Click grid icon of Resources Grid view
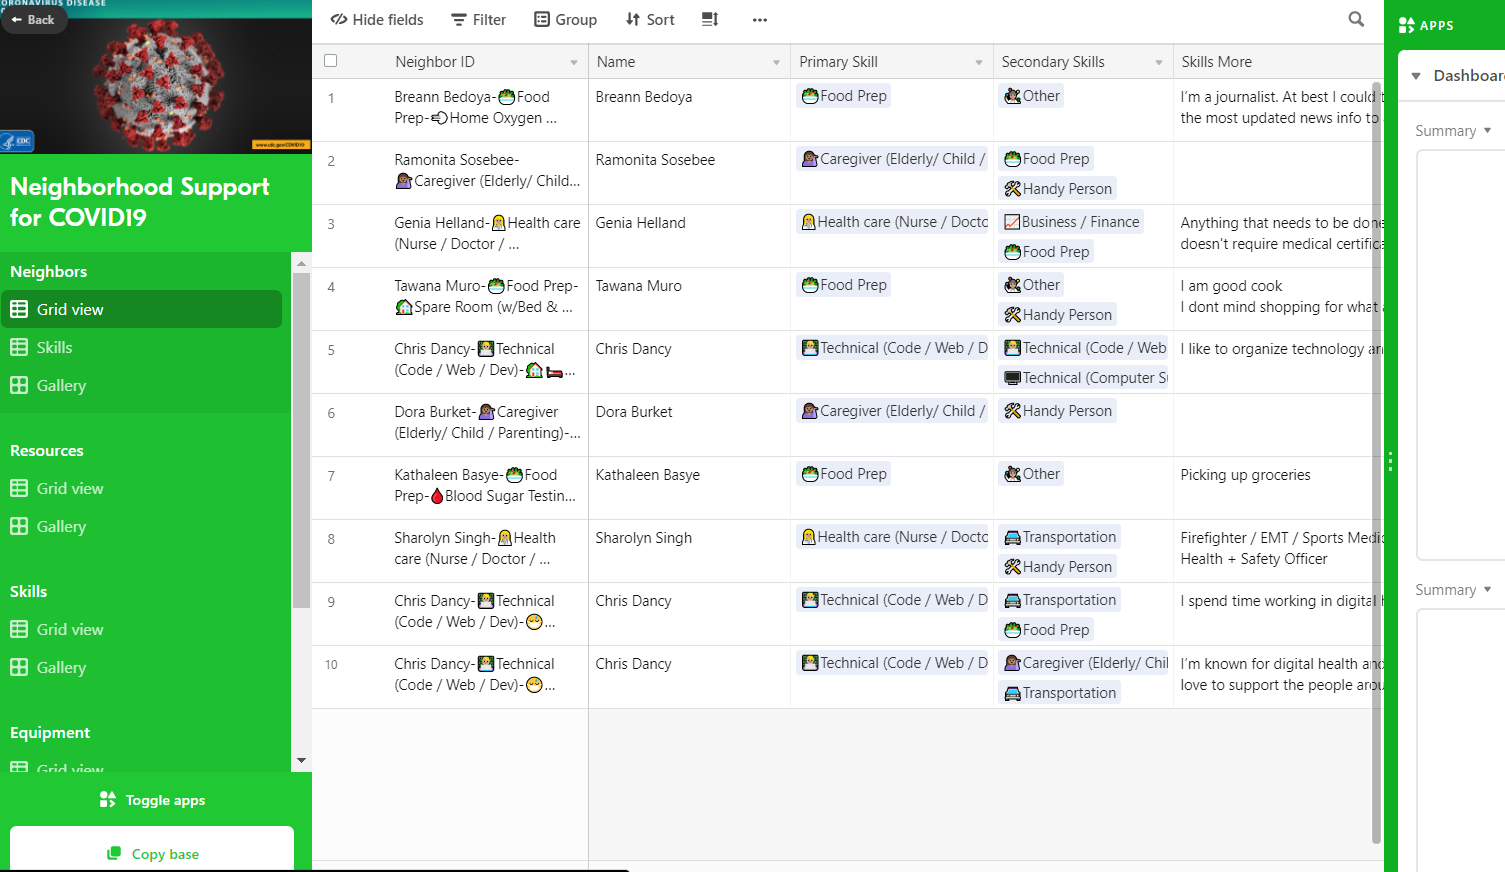 [19, 488]
